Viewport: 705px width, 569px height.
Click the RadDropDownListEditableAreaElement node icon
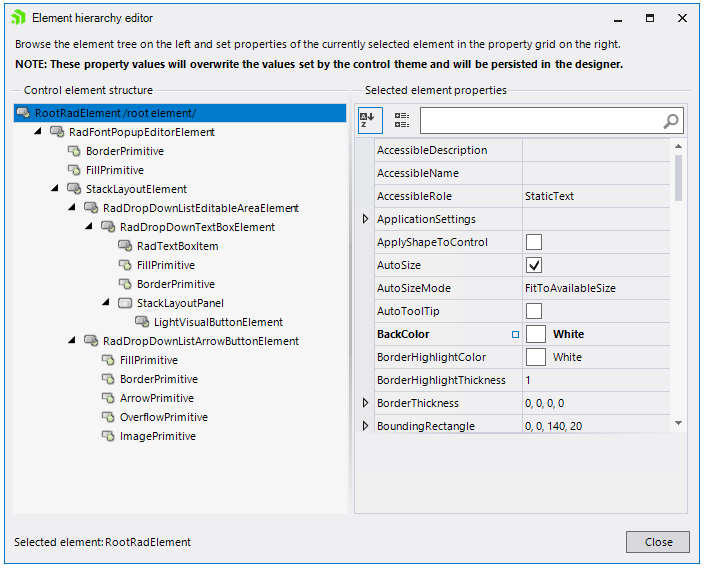pyautogui.click(x=91, y=208)
